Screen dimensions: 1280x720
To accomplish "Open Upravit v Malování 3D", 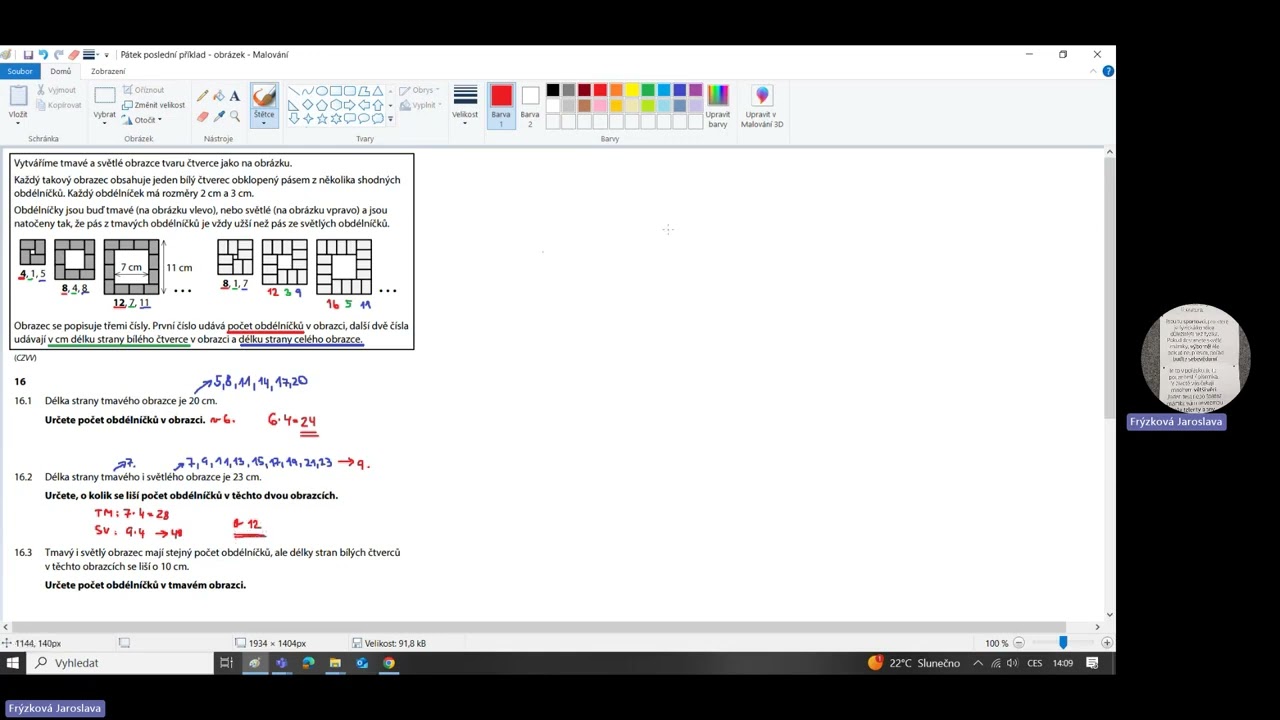I will pos(762,107).
